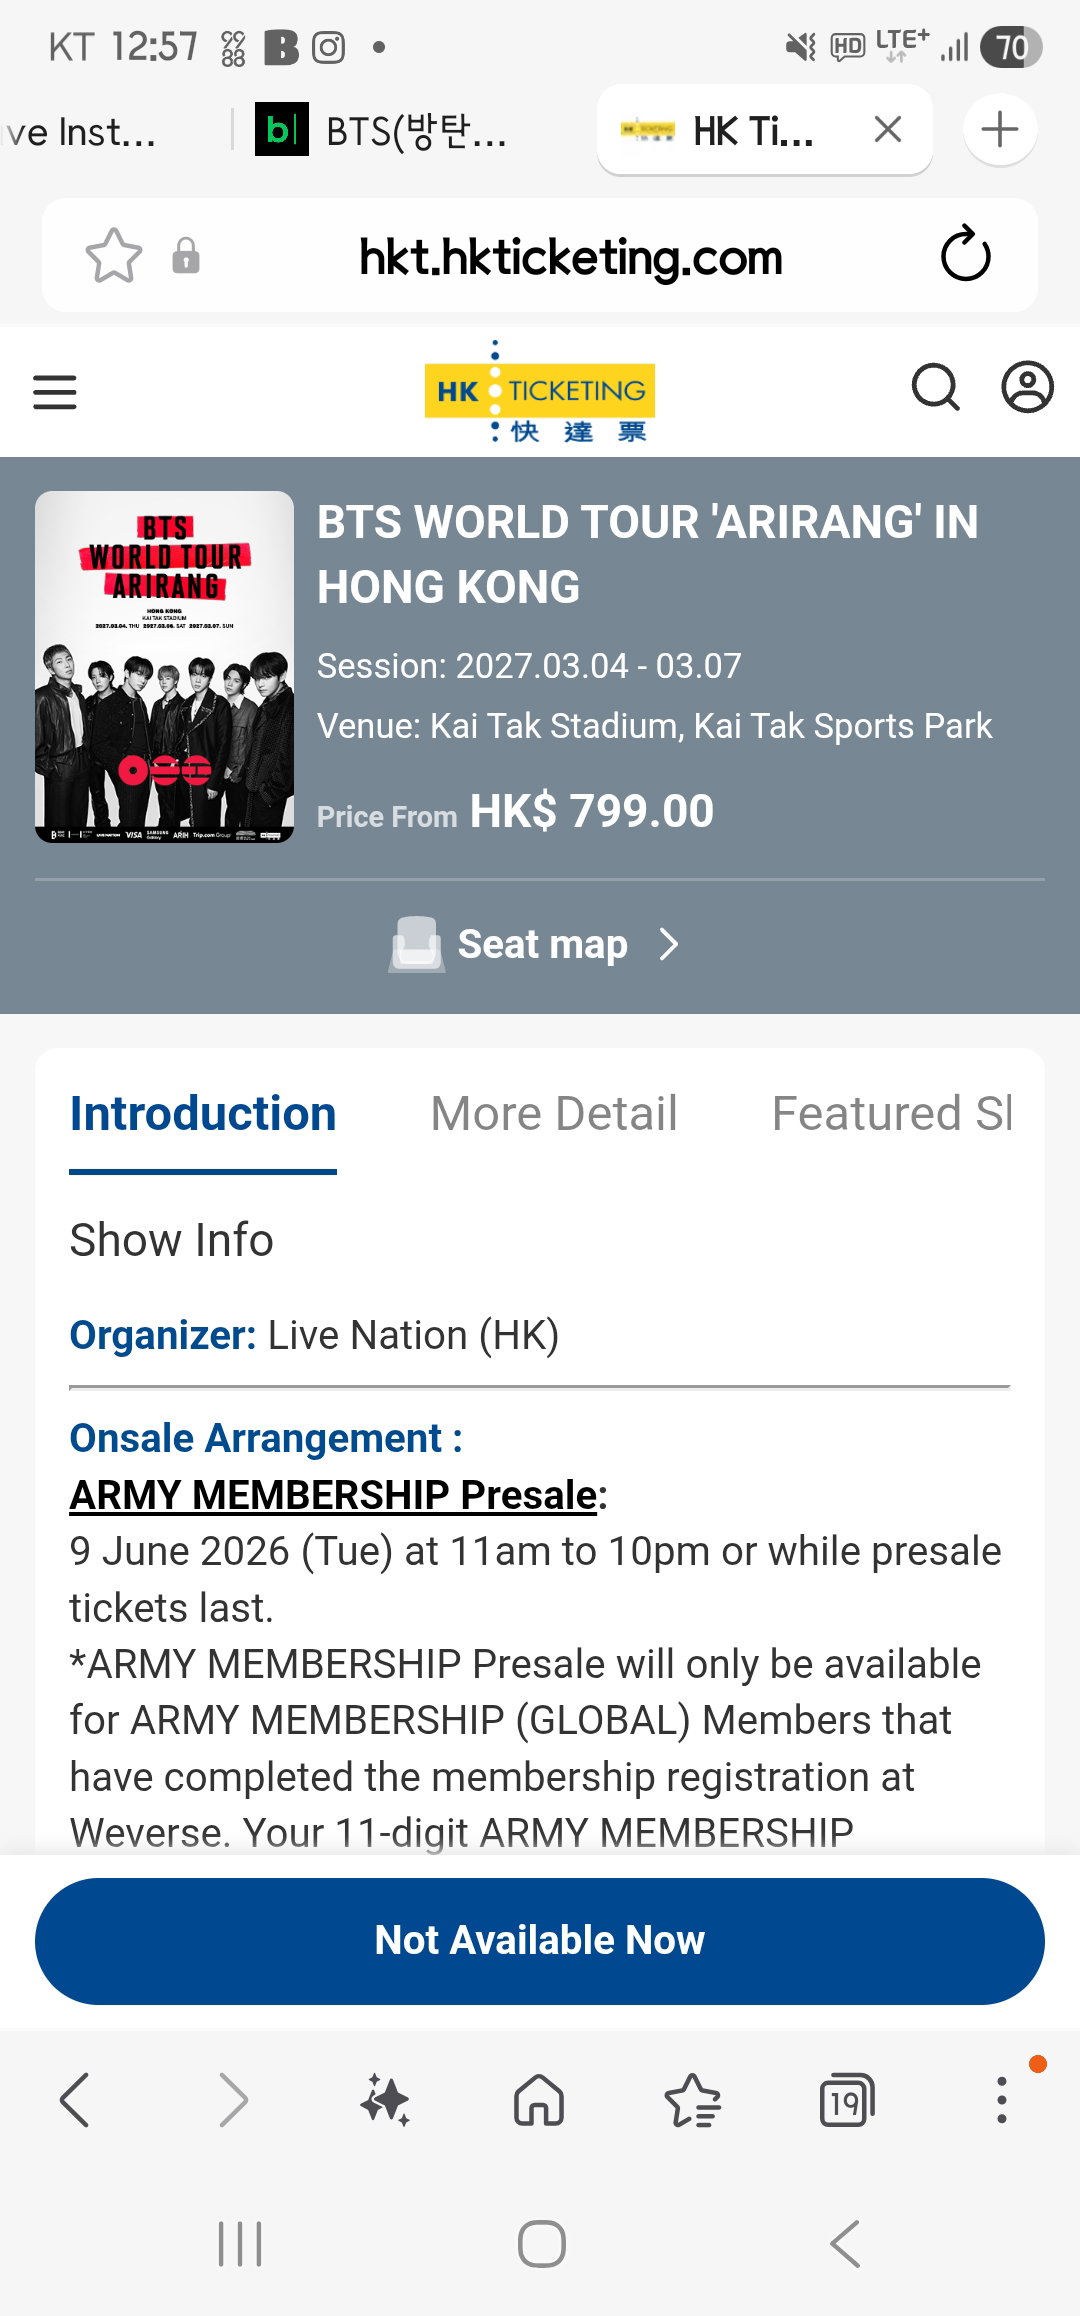This screenshot has height=2316, width=1080.
Task: Open the bookmarks list icon
Action: pyautogui.click(x=693, y=2100)
